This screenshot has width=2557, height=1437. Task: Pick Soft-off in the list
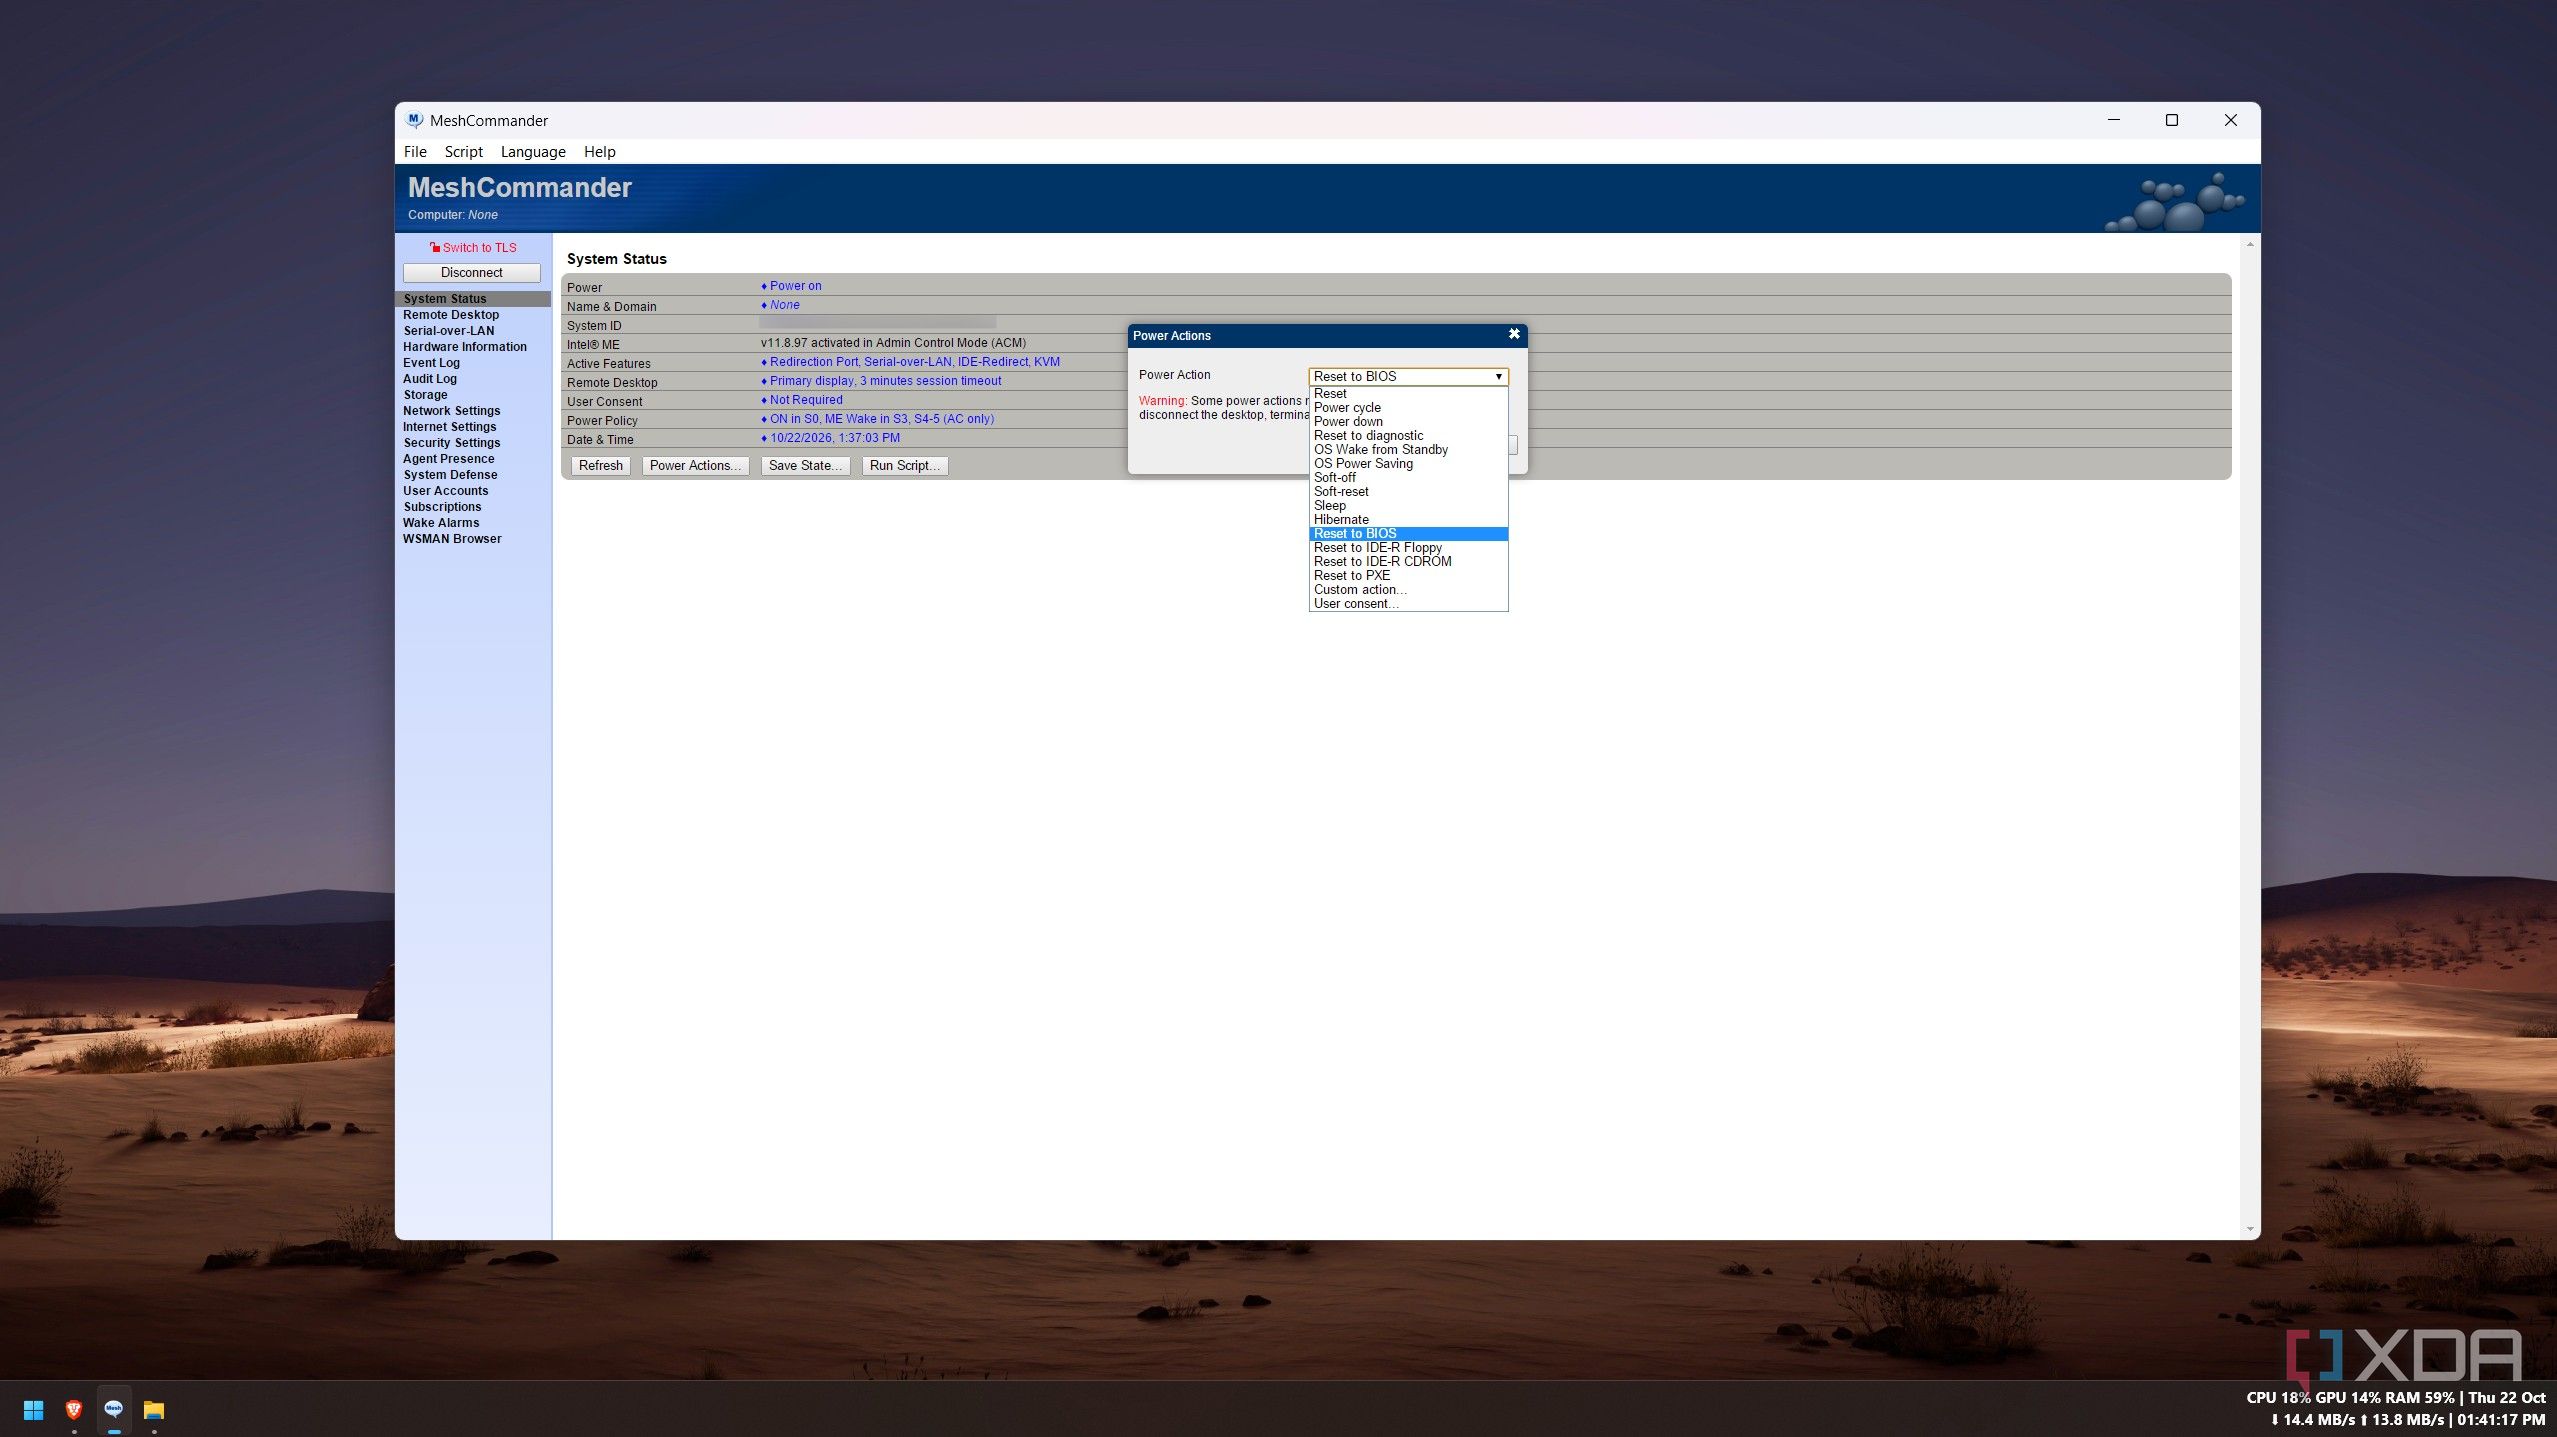[x=1407, y=477]
